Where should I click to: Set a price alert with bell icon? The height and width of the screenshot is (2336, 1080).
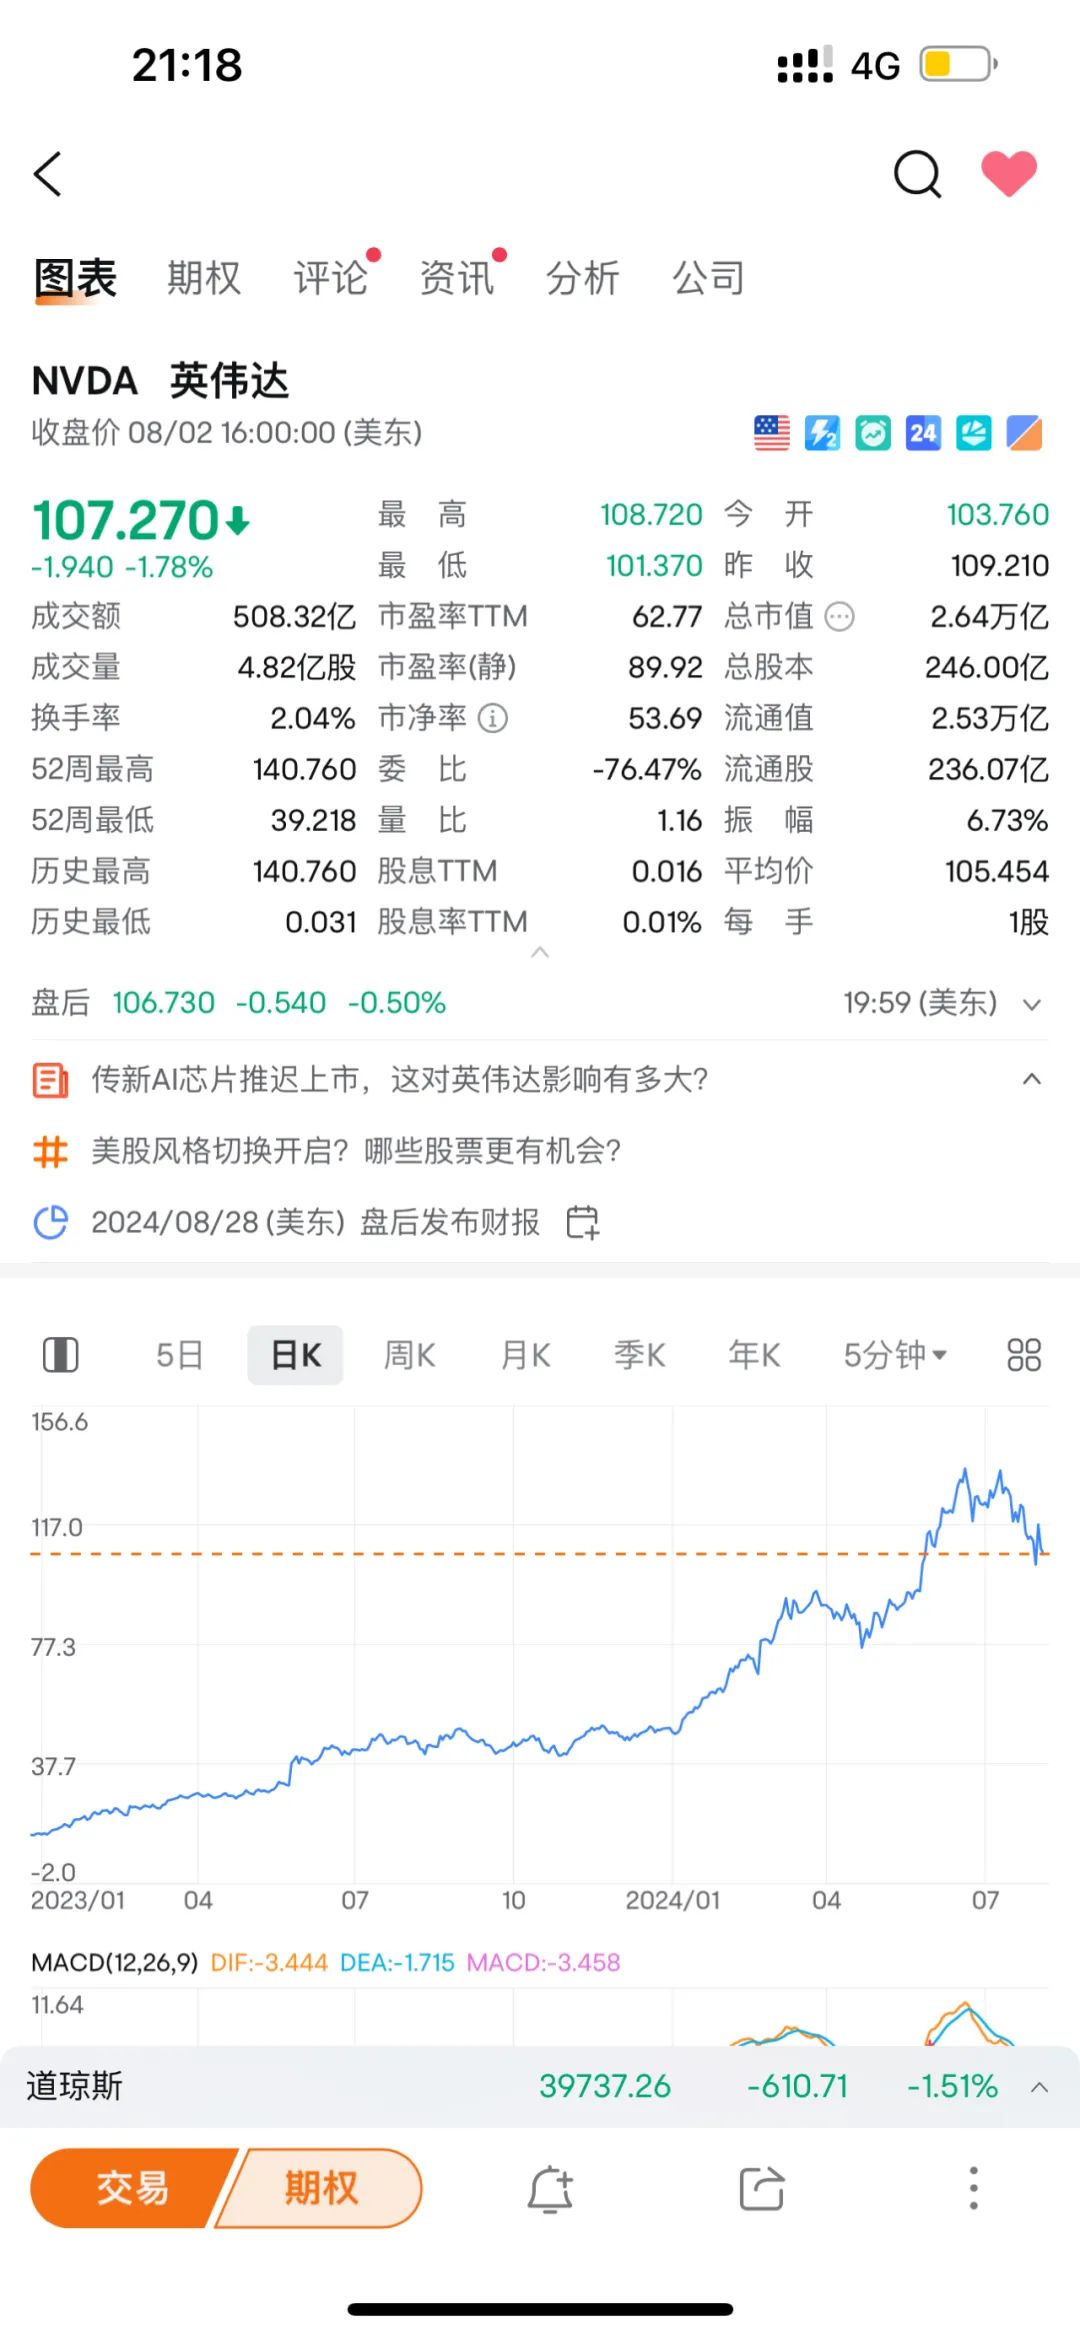pos(550,2189)
